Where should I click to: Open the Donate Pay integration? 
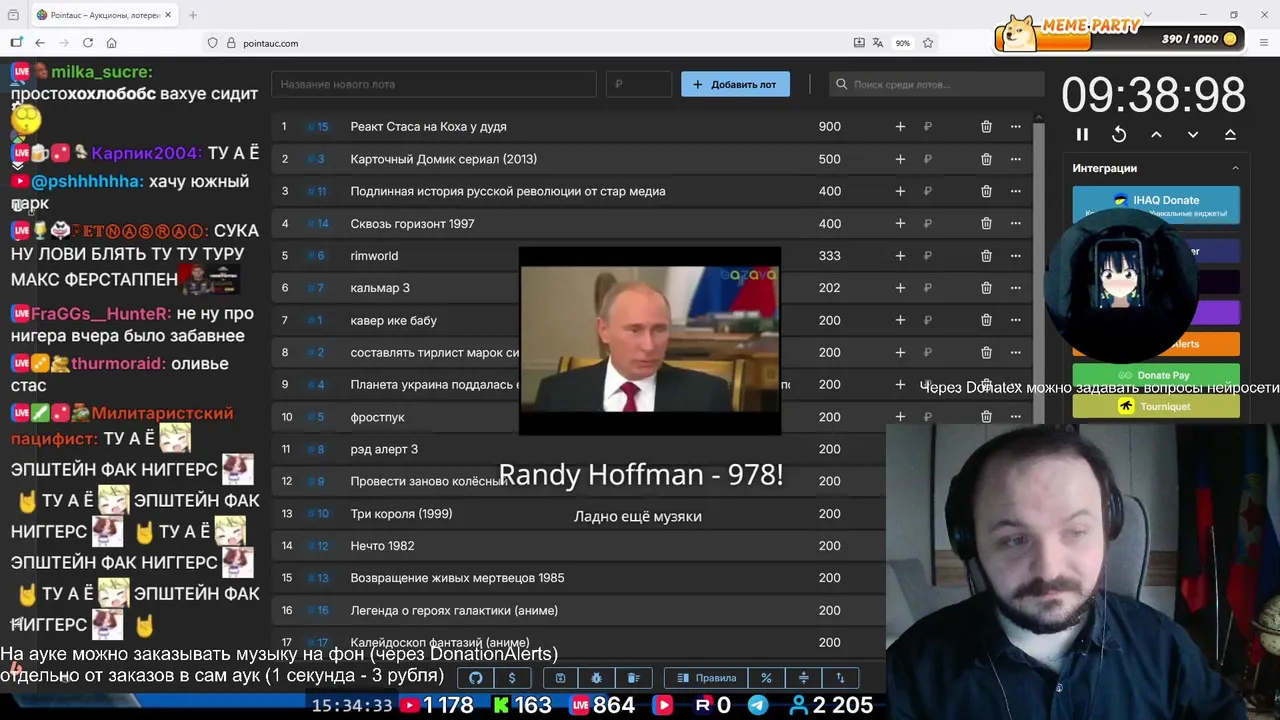click(x=1156, y=375)
